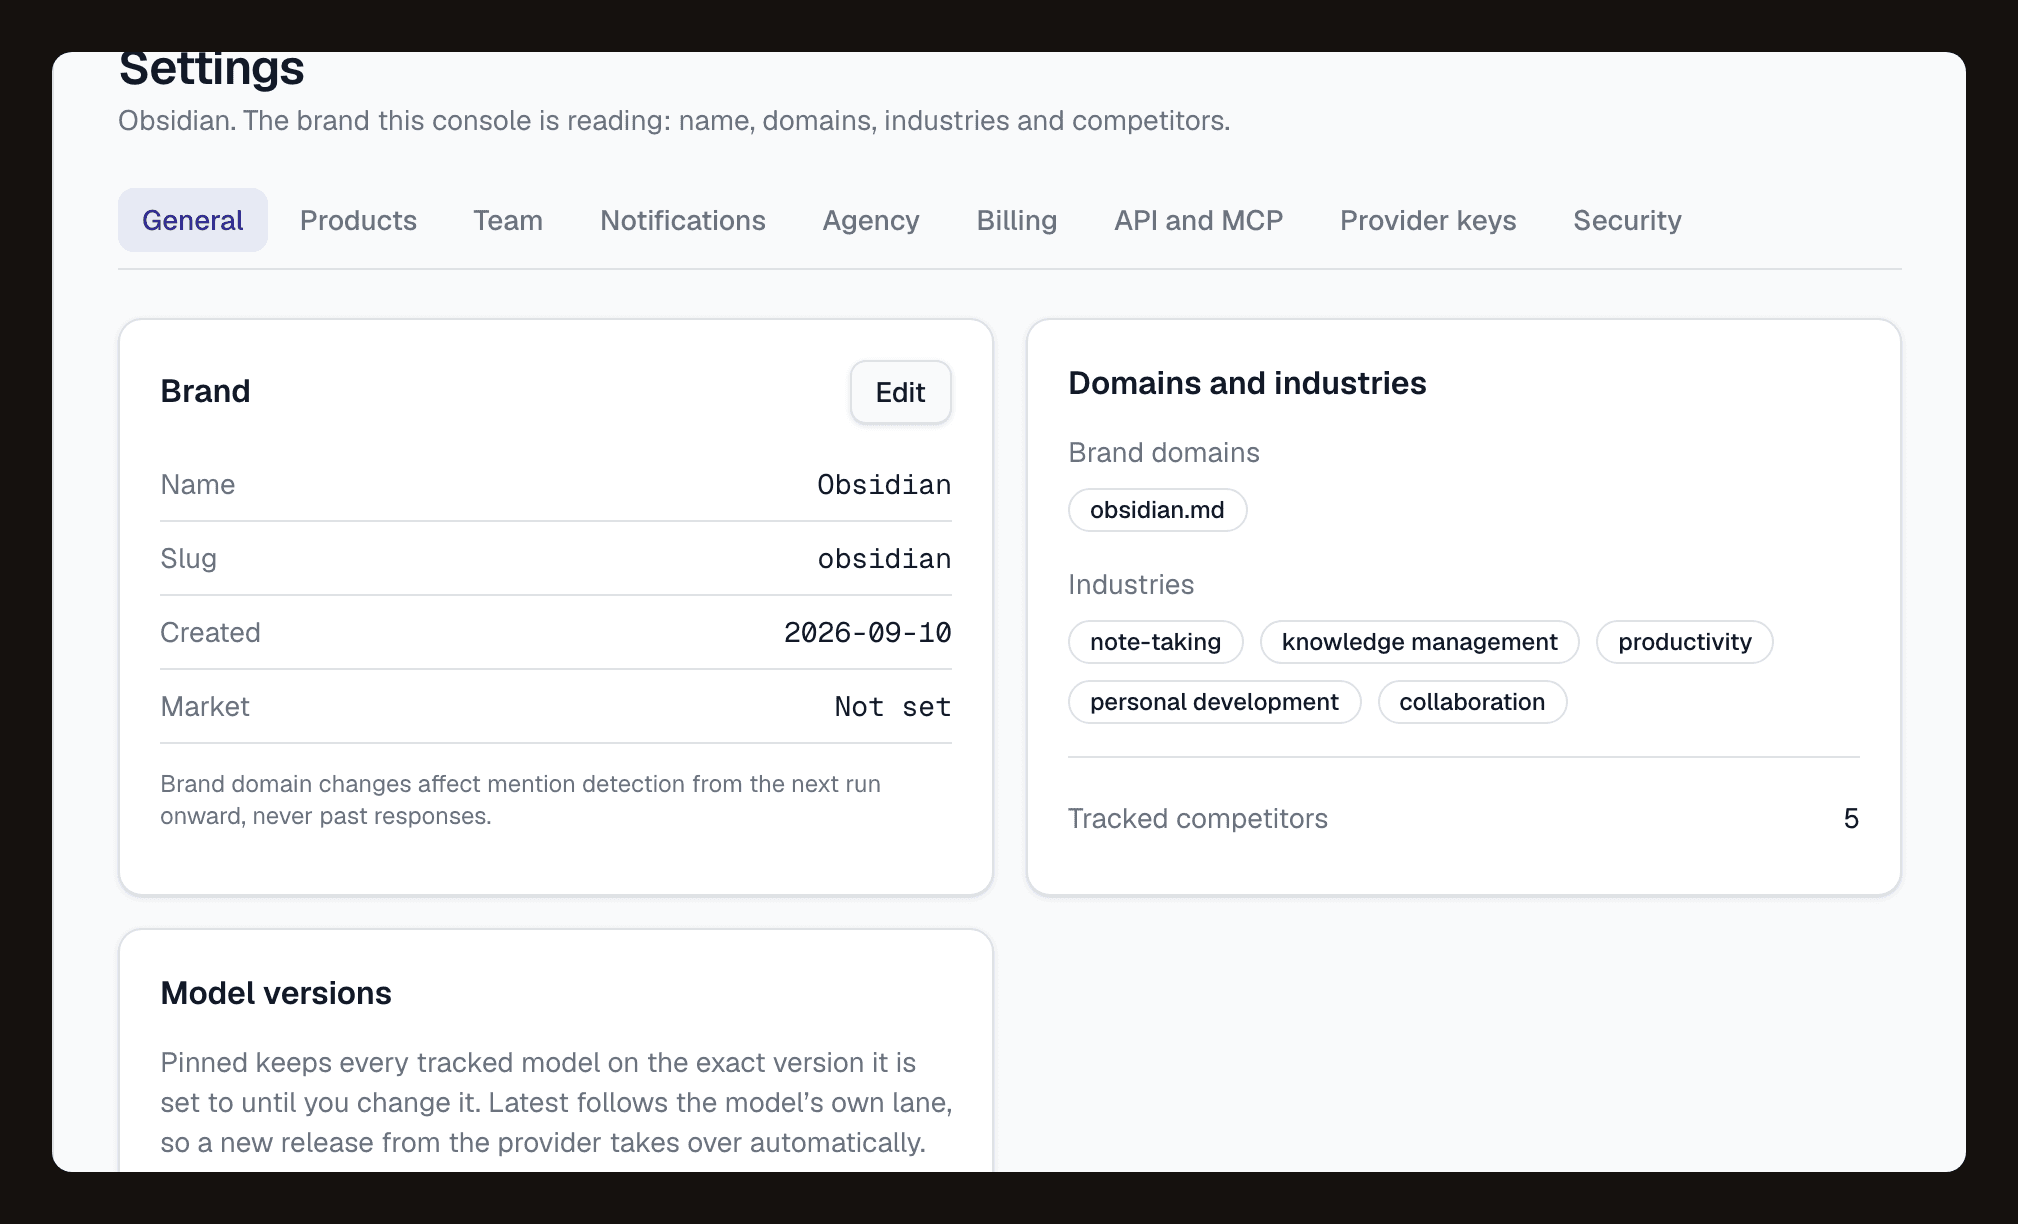Click the created date 2026-09-10
The width and height of the screenshot is (2018, 1224).
pyautogui.click(x=867, y=633)
